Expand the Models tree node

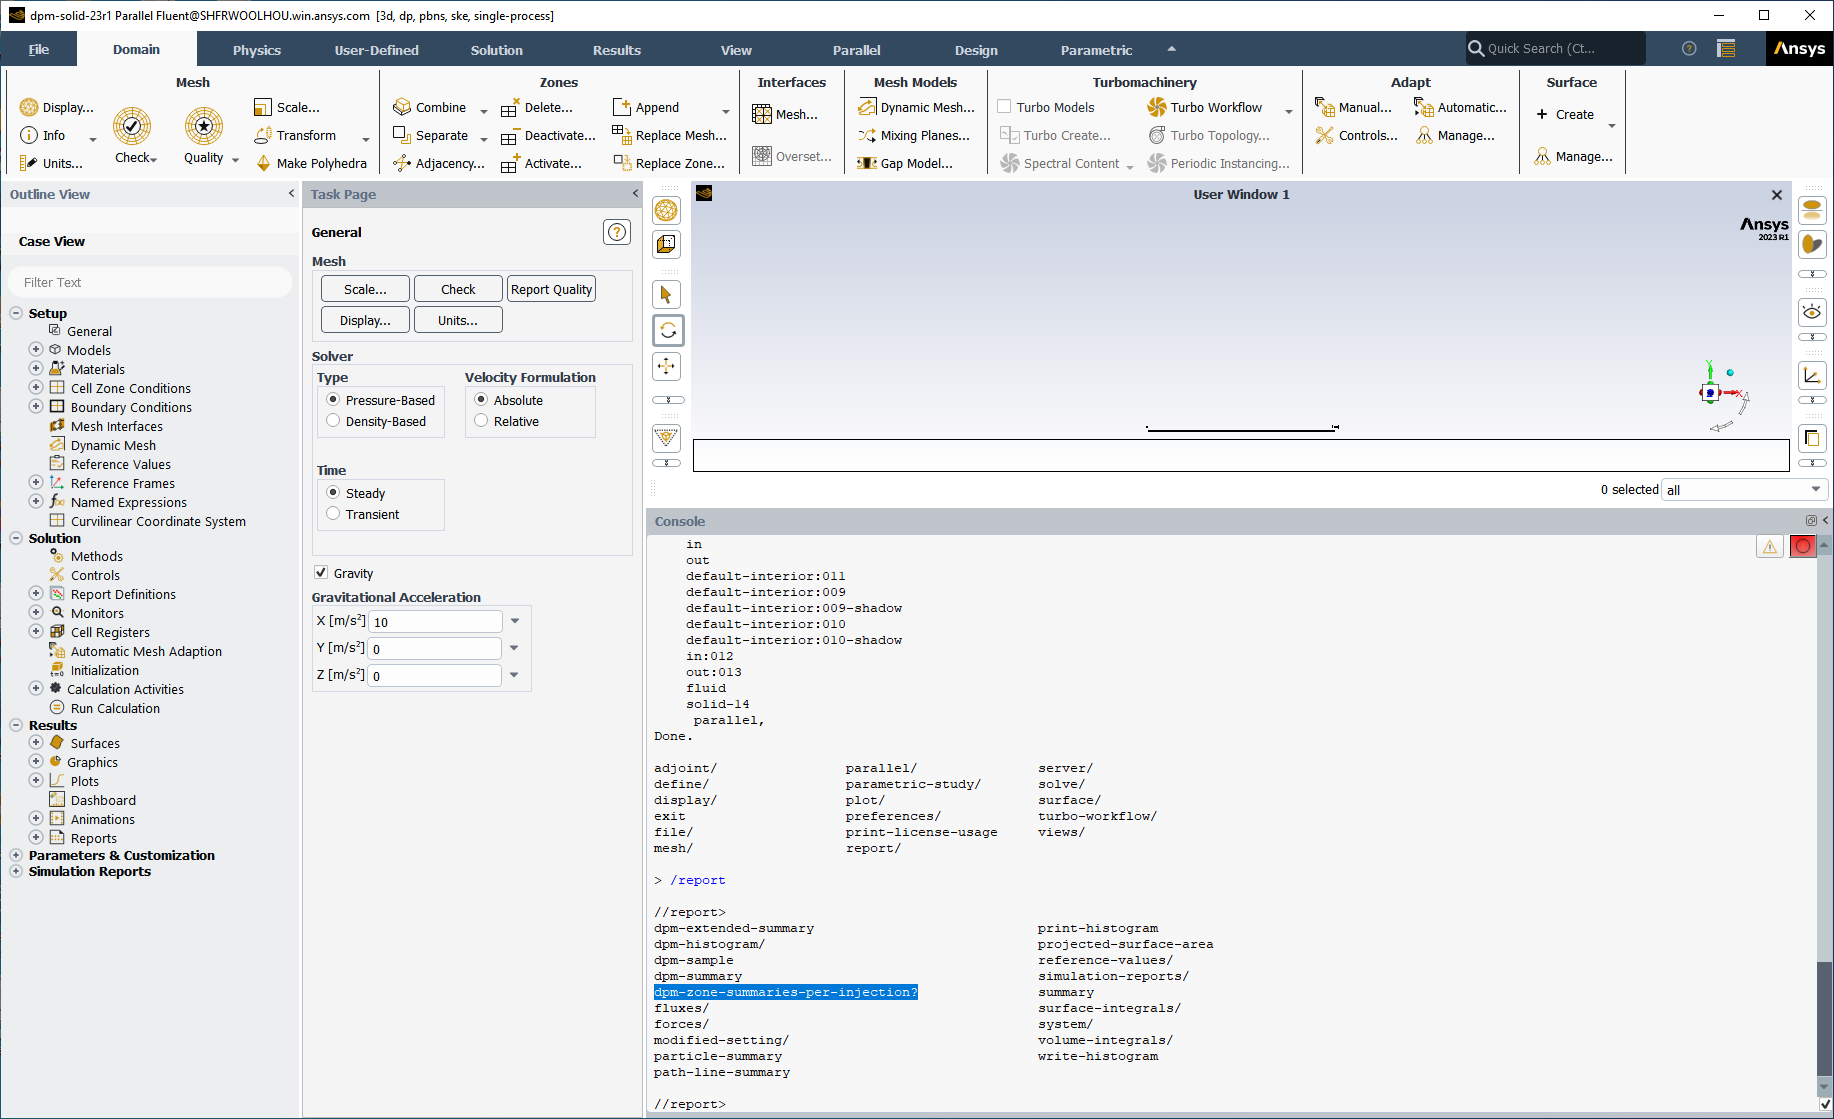tap(36, 350)
